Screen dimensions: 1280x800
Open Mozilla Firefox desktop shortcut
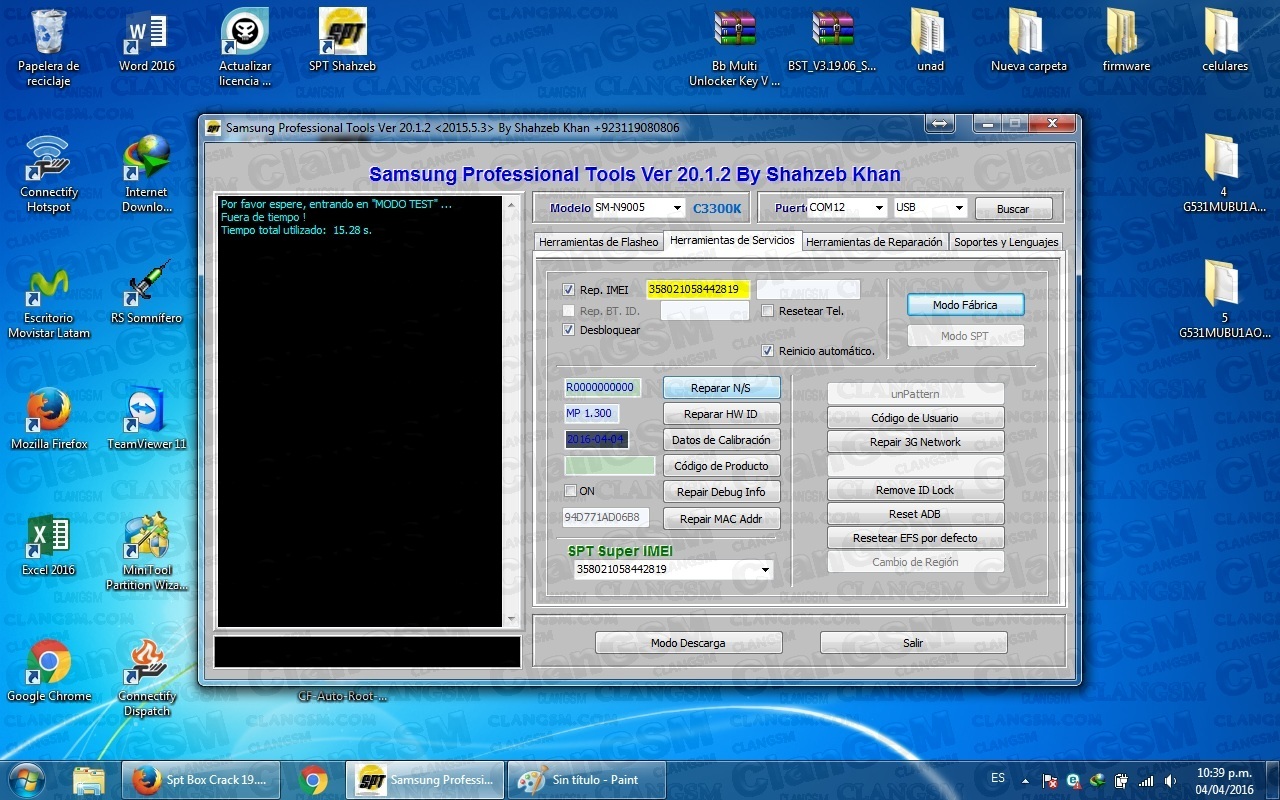(x=48, y=418)
